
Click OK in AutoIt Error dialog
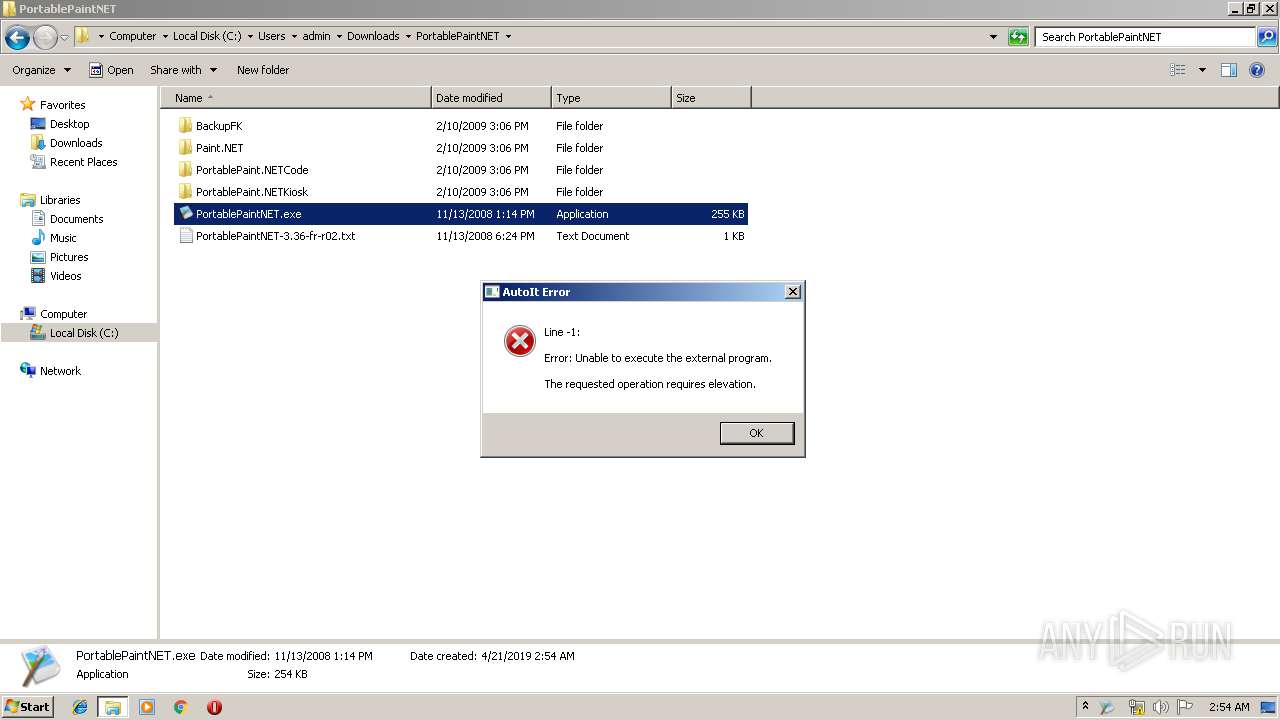pos(756,433)
